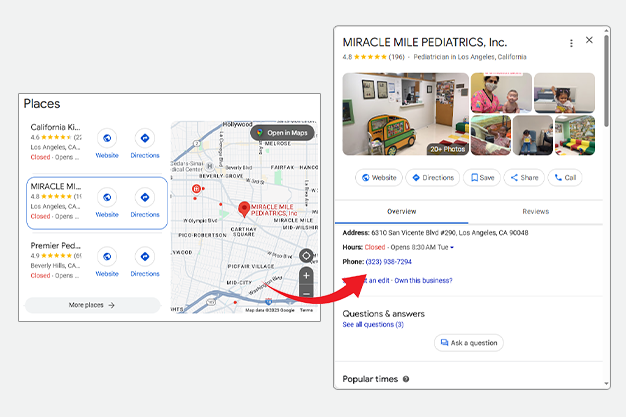Select California Ki... place listing
The width and height of the screenshot is (626, 417).
(x=56, y=142)
